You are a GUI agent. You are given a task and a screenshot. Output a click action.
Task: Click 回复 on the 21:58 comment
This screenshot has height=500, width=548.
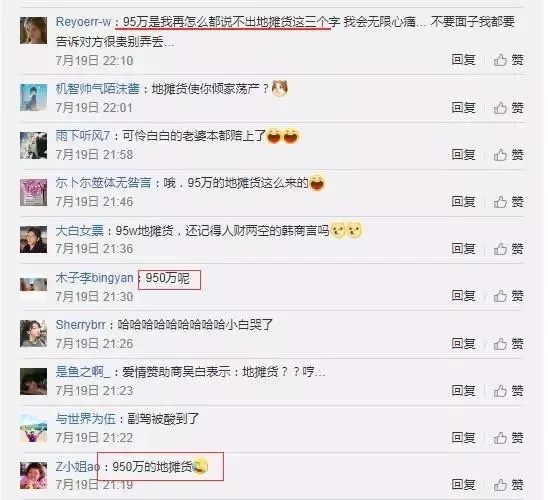click(x=463, y=154)
